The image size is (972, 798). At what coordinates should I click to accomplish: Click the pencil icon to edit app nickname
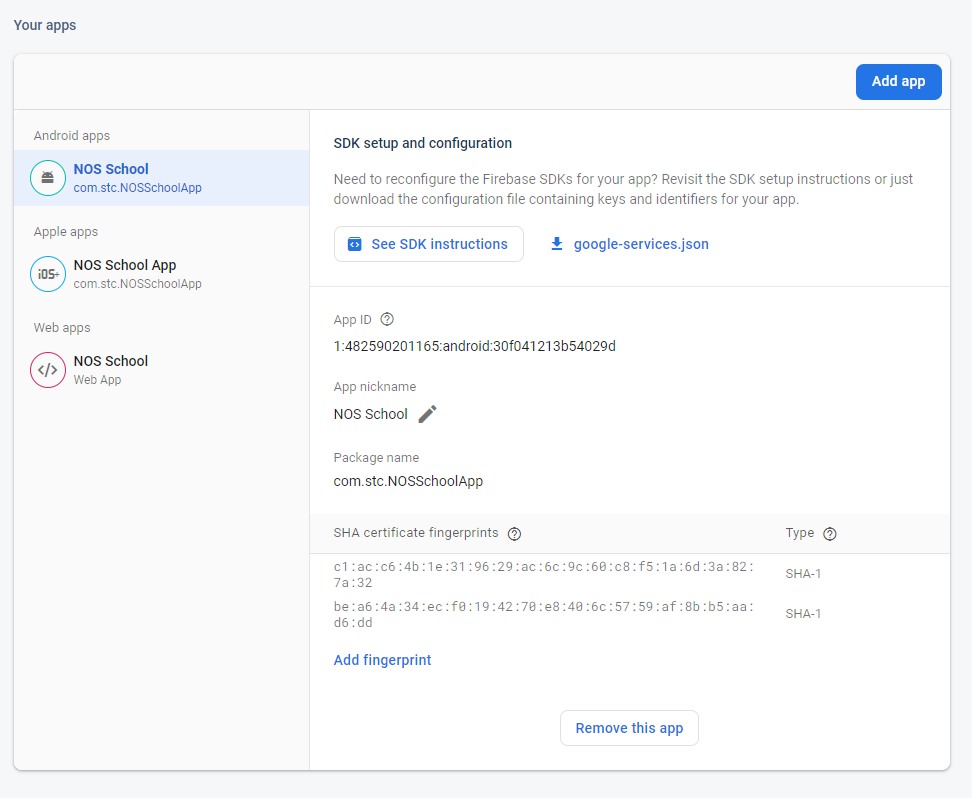pyautogui.click(x=428, y=414)
